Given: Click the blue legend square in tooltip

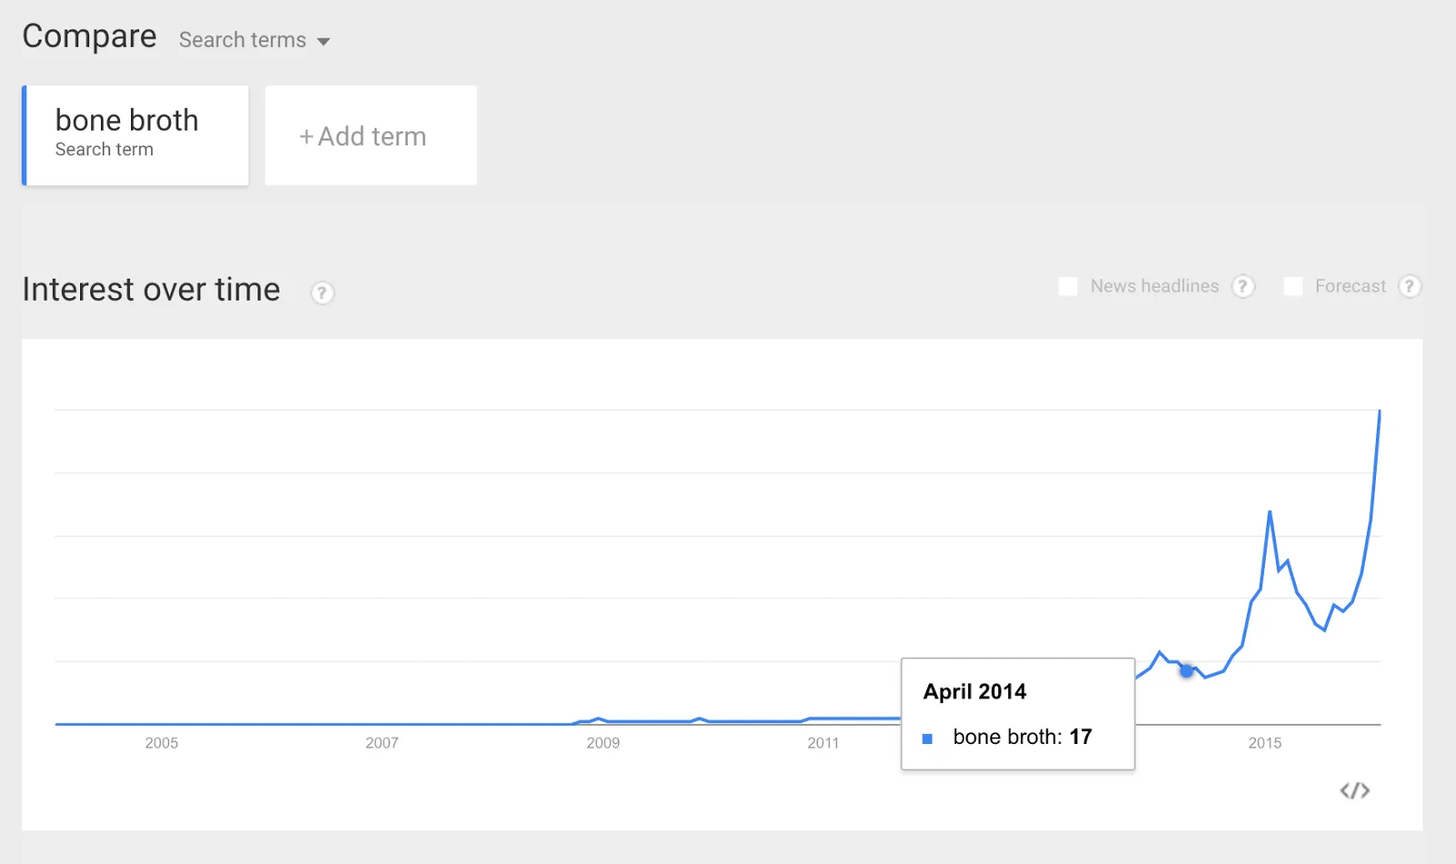Looking at the screenshot, I should point(927,739).
